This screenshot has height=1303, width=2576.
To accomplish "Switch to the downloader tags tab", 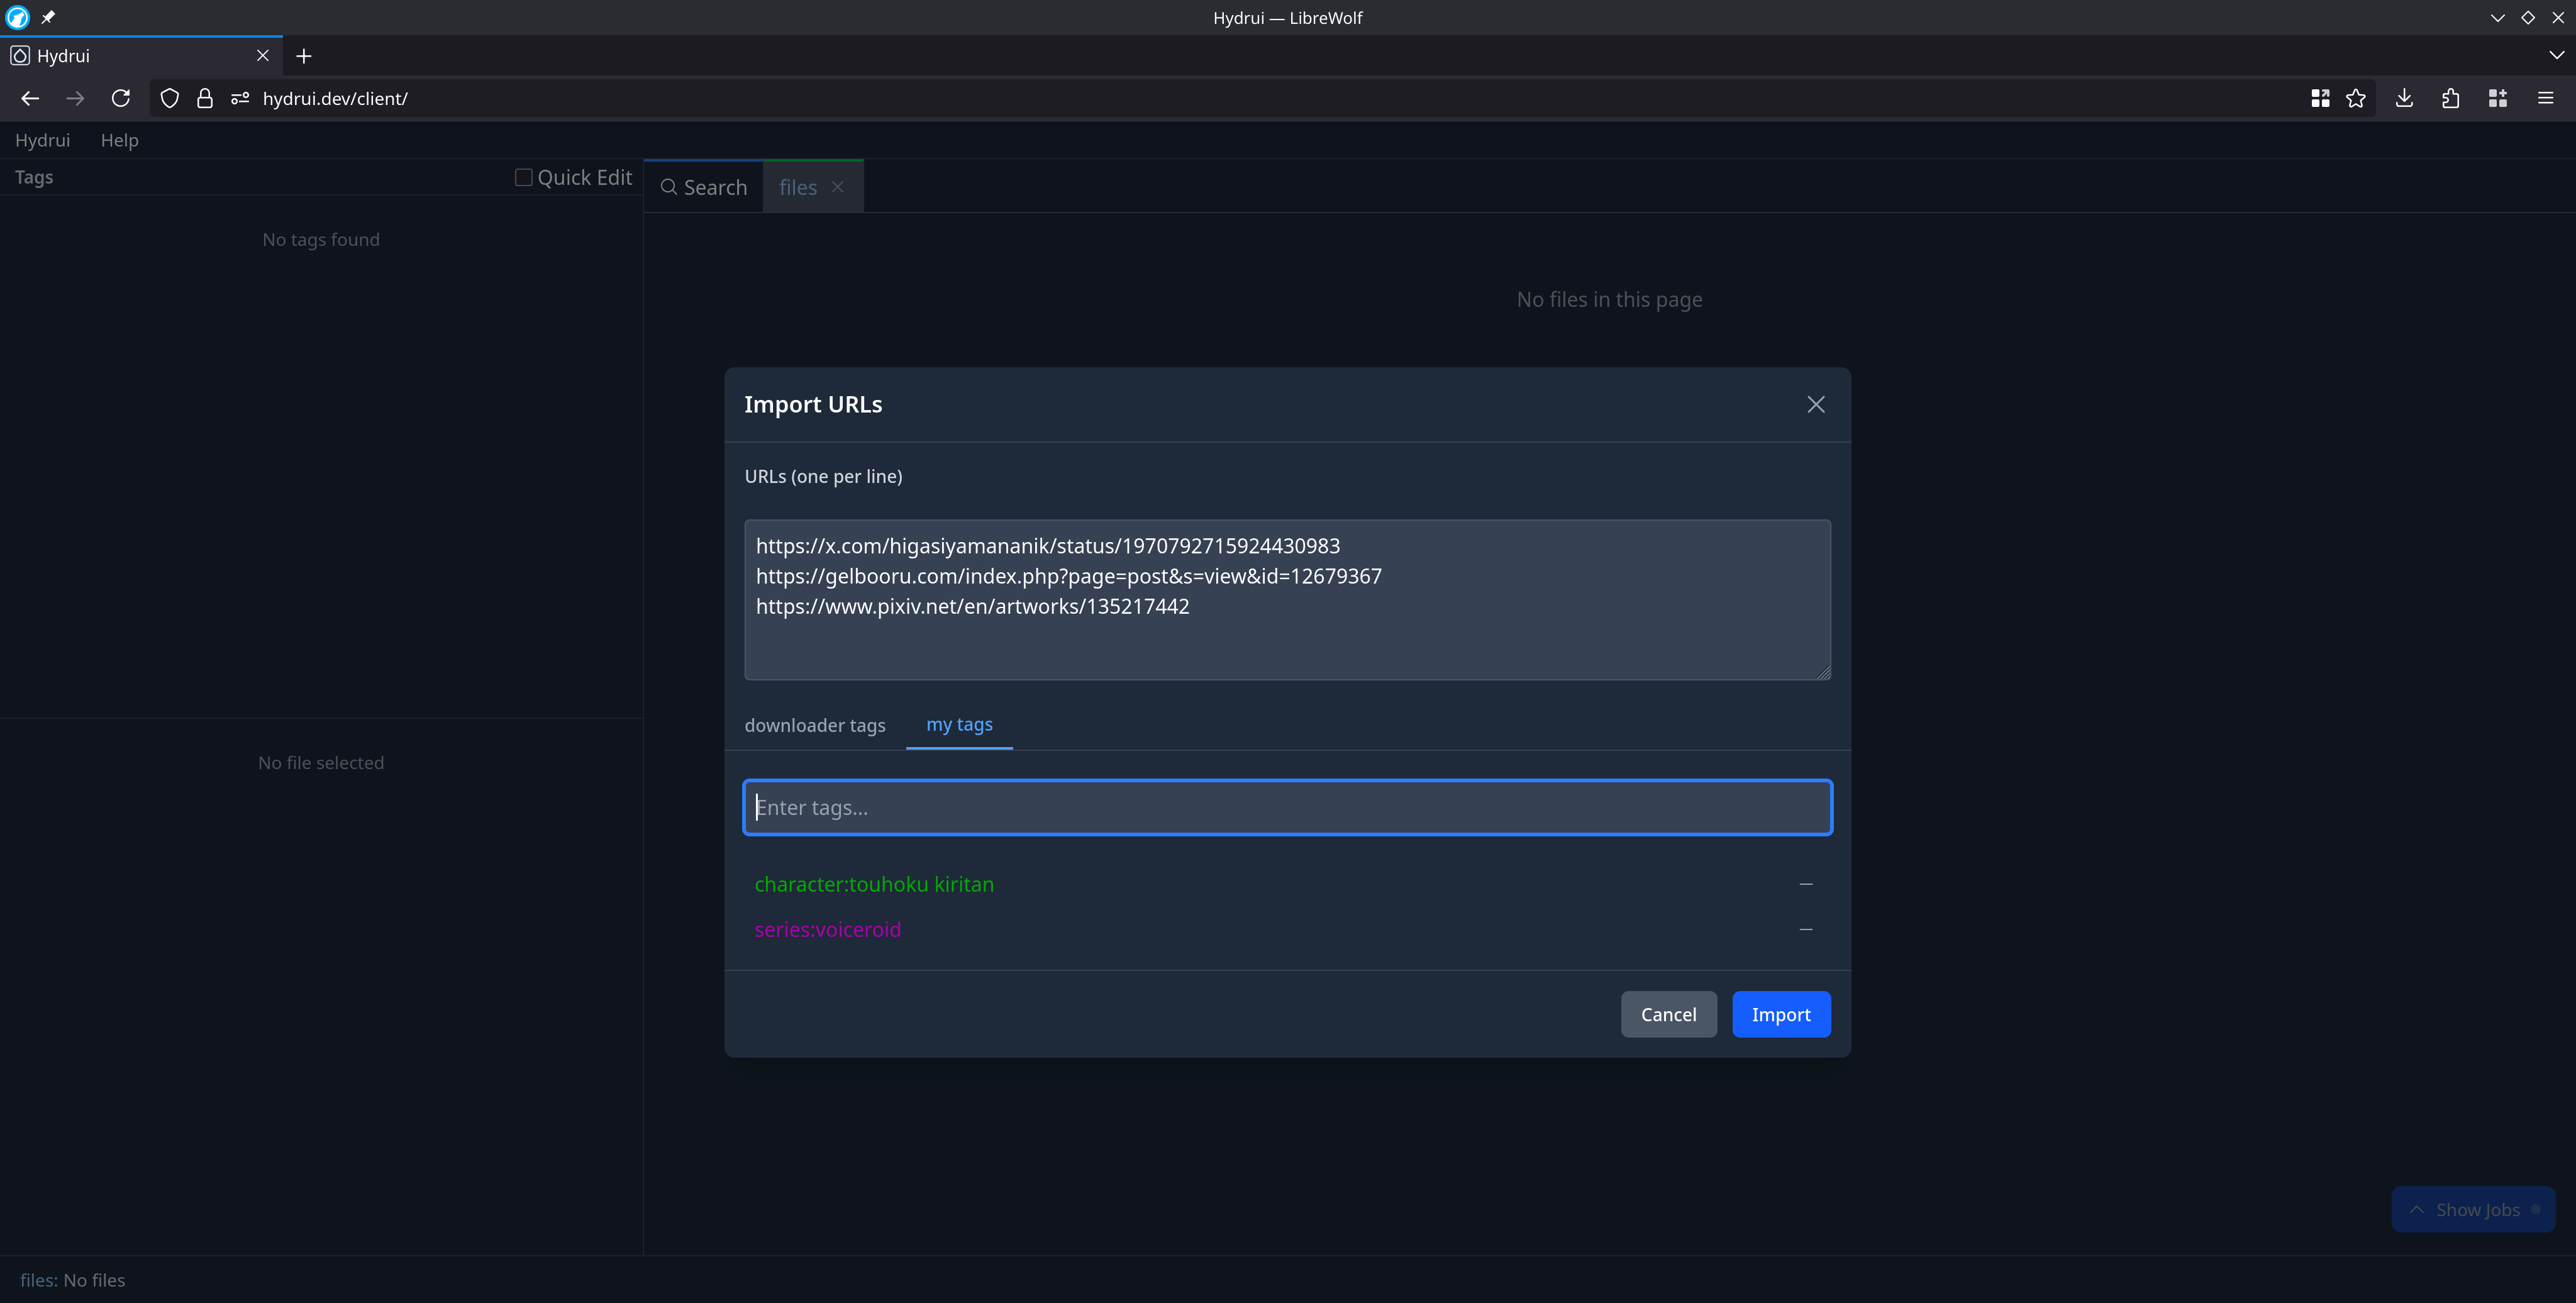I will tap(814, 725).
